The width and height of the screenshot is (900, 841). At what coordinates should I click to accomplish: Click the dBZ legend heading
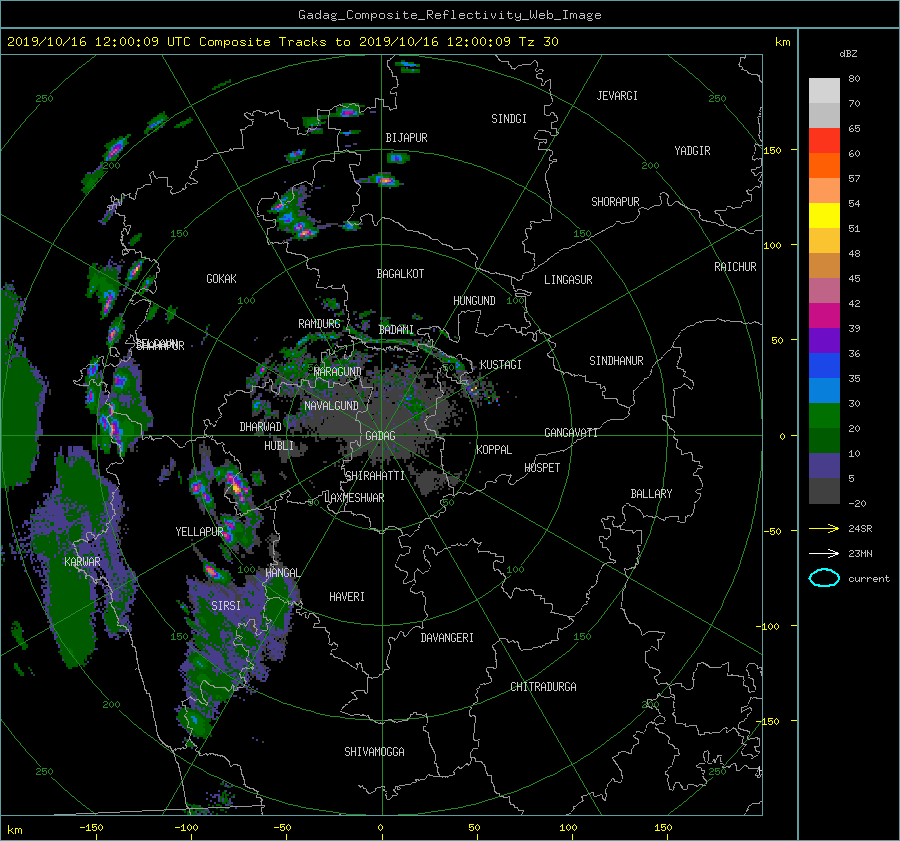point(848,53)
